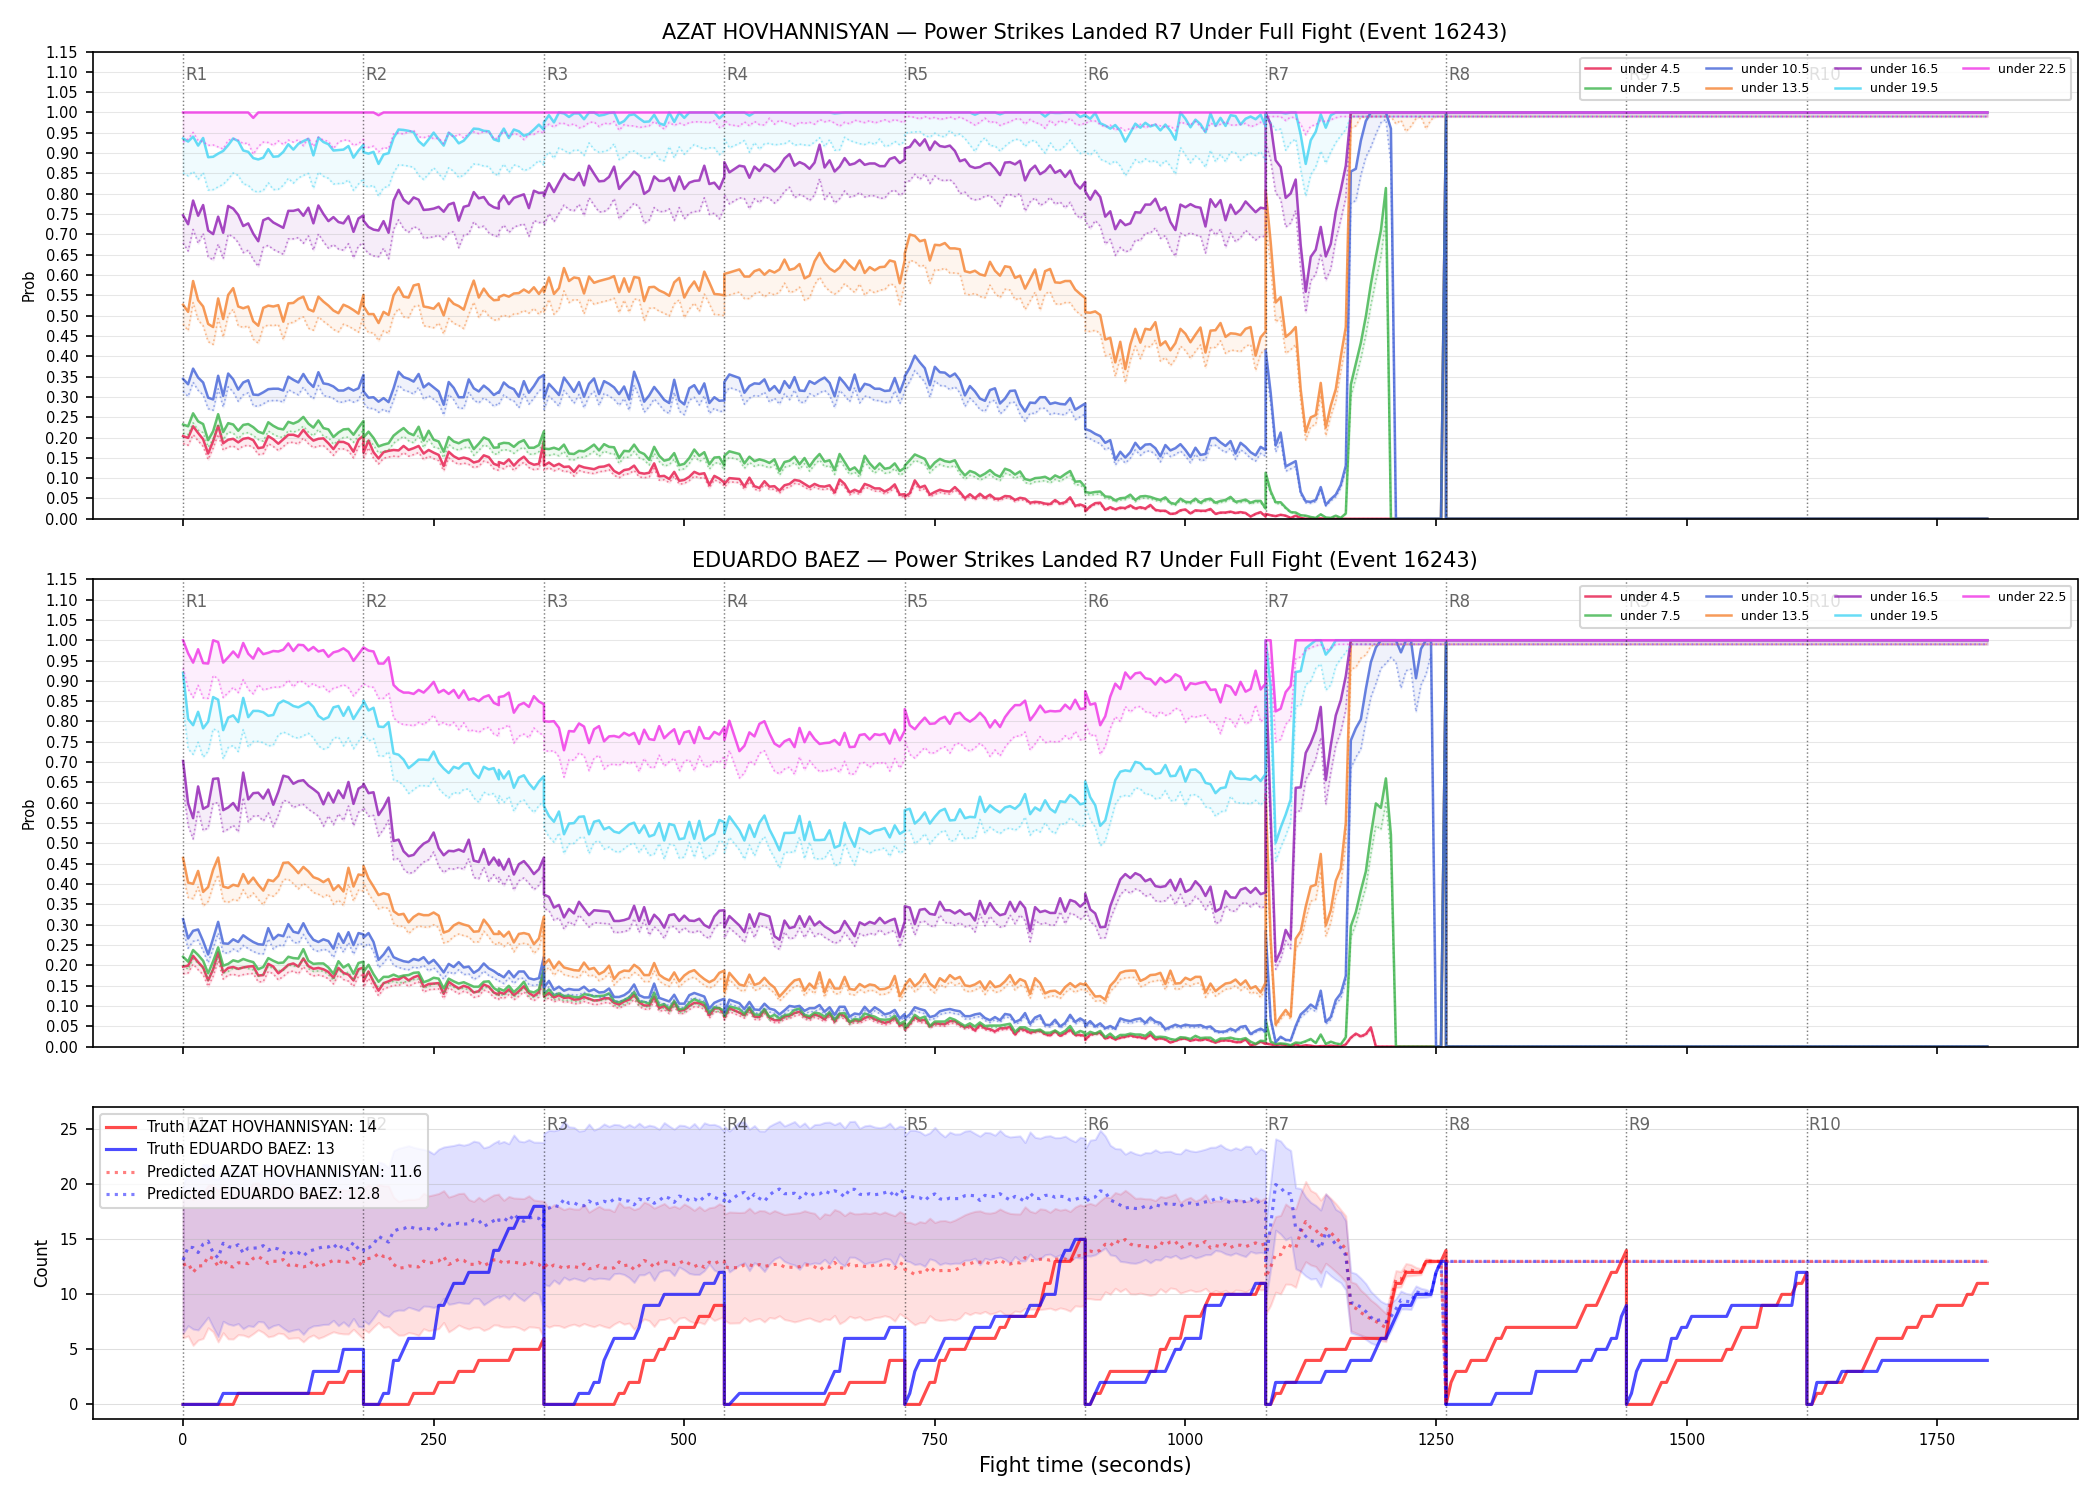The image size is (2100, 1500).
Task: Click the 1000 tick label on x-axis
Action: click(1185, 1440)
